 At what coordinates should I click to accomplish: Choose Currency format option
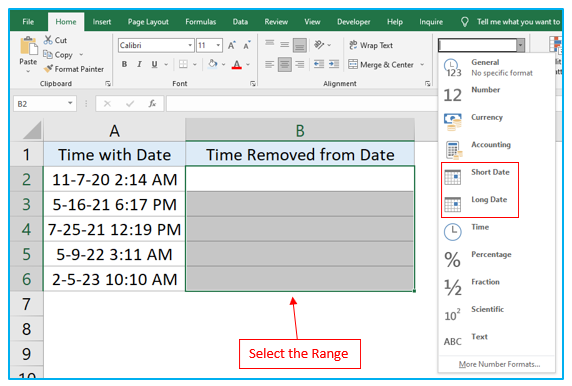click(x=496, y=122)
